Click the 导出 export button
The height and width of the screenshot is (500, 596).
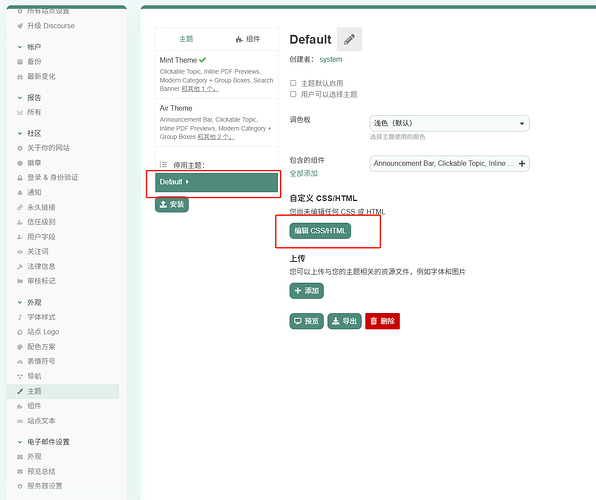[344, 321]
